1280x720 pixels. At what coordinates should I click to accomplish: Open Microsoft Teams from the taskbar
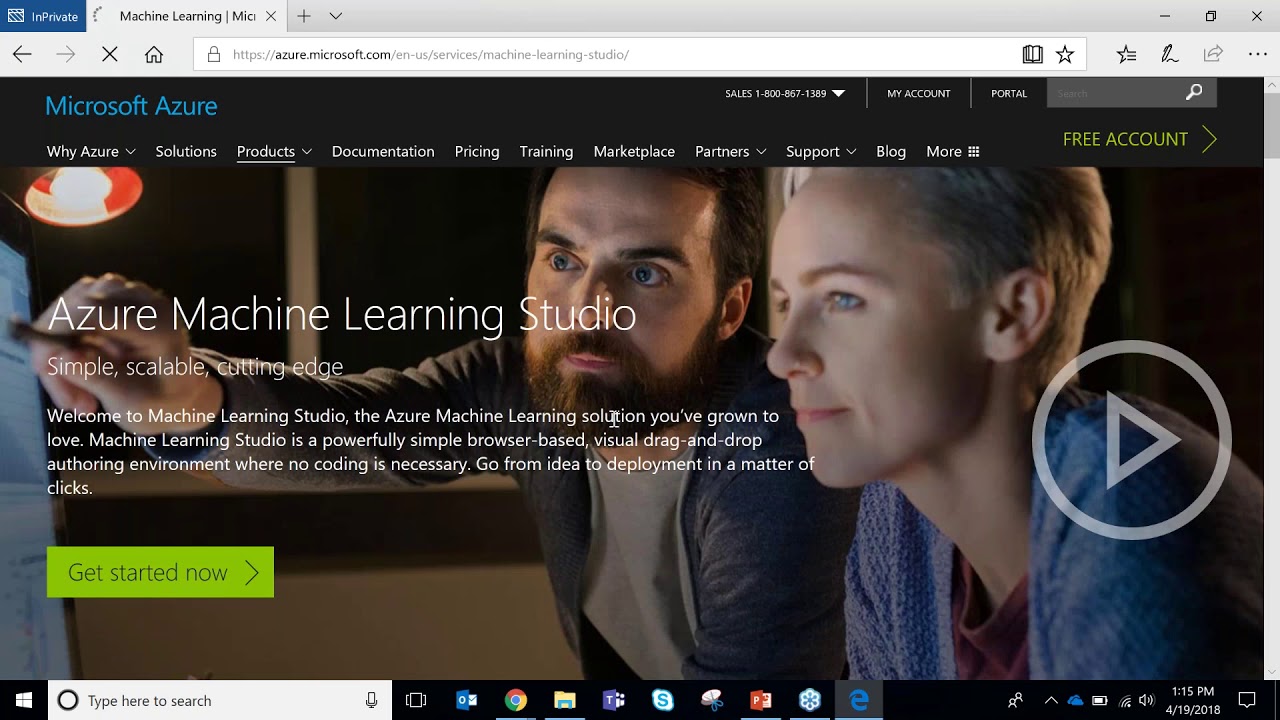[x=614, y=700]
